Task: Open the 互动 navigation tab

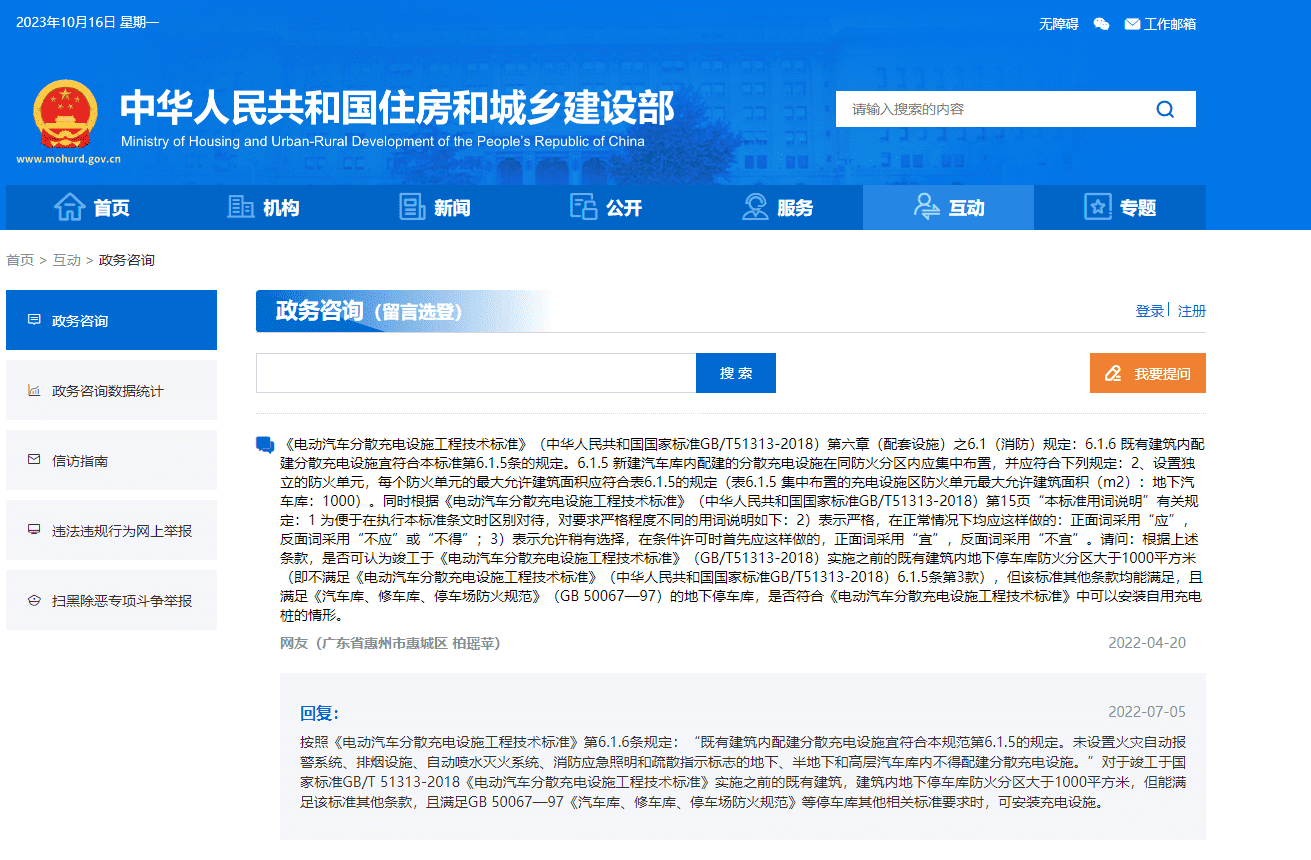Action: point(948,207)
